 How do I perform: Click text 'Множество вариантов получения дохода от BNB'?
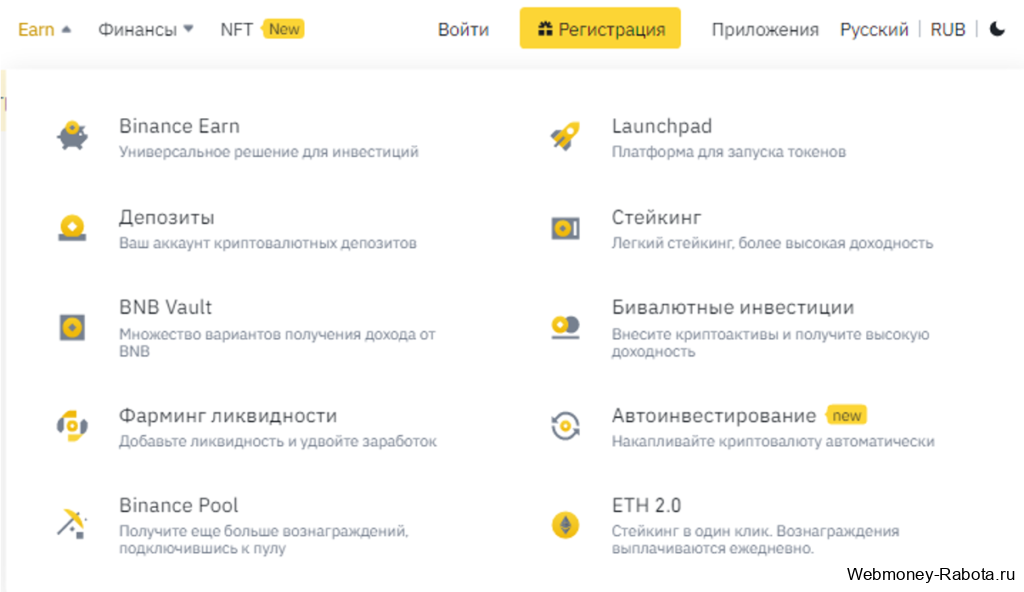(x=277, y=343)
